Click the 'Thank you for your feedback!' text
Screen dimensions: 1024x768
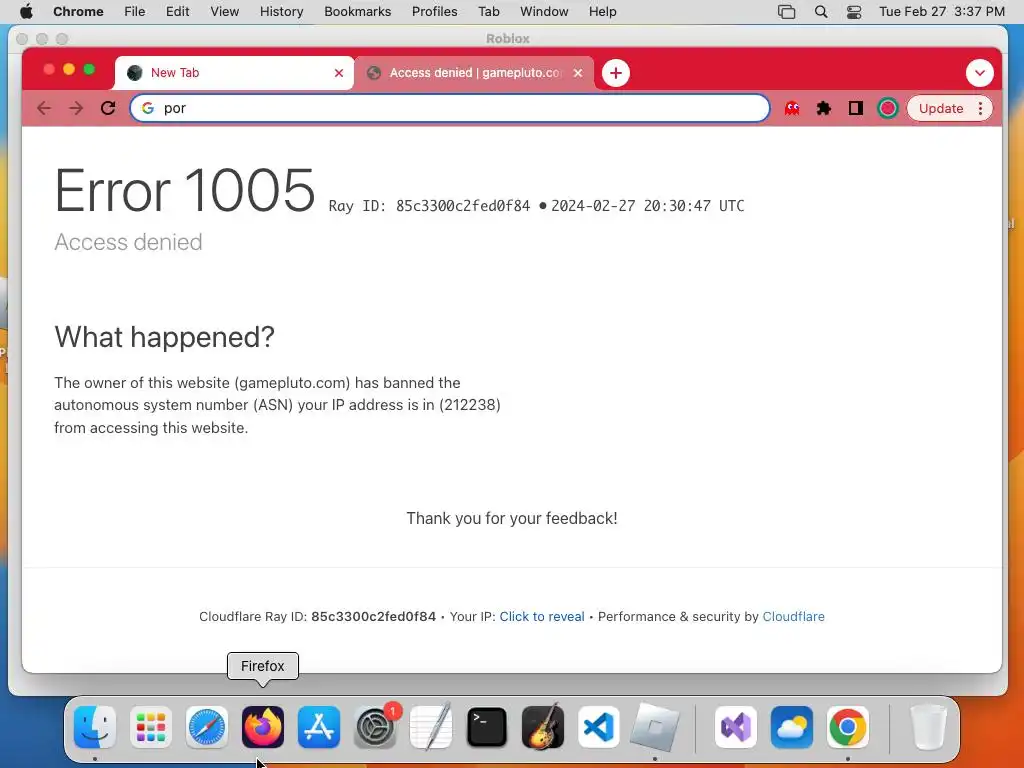click(512, 519)
